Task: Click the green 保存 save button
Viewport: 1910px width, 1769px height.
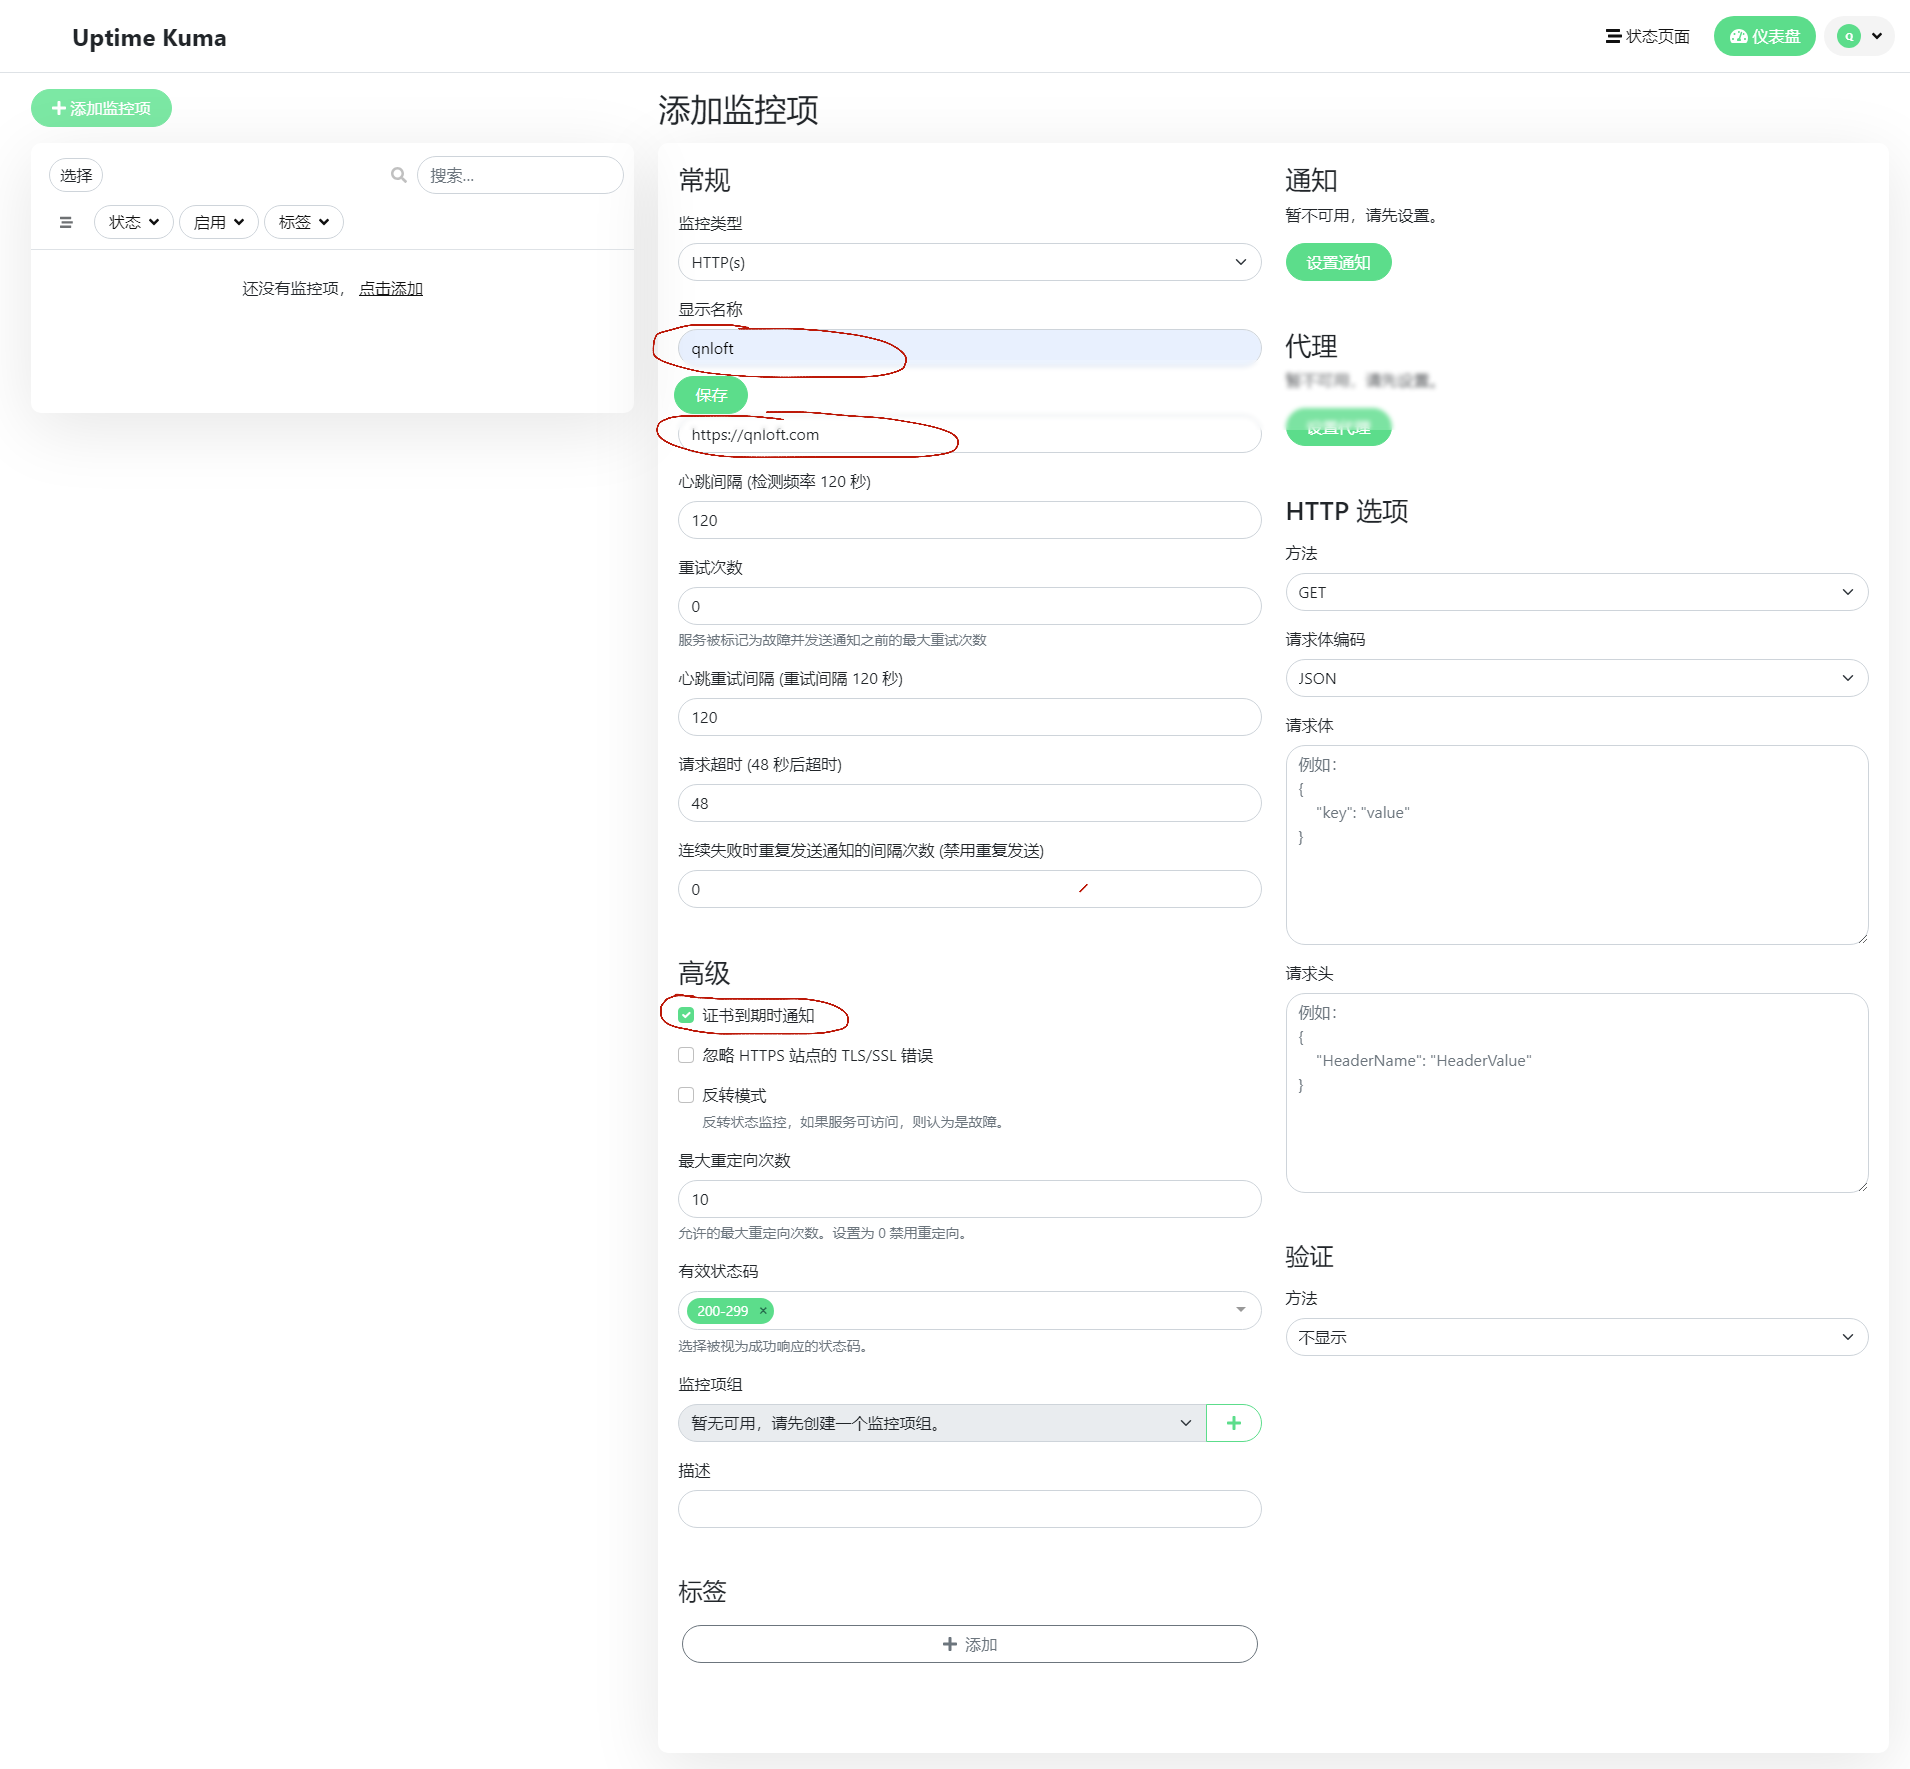Action: pos(711,395)
